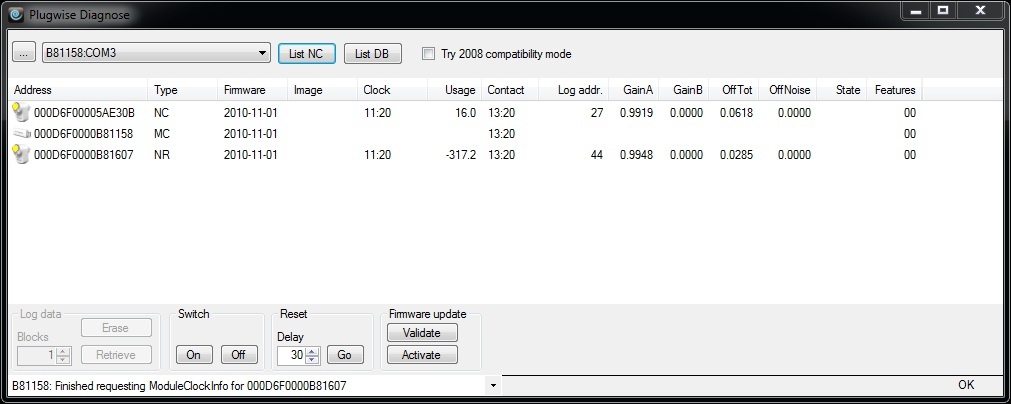Click the NC type cell

(x=161, y=113)
